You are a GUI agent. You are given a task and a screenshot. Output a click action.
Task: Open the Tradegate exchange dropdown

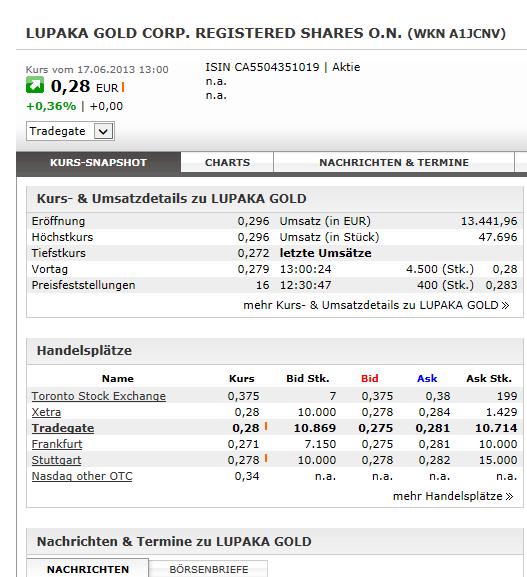70,131
